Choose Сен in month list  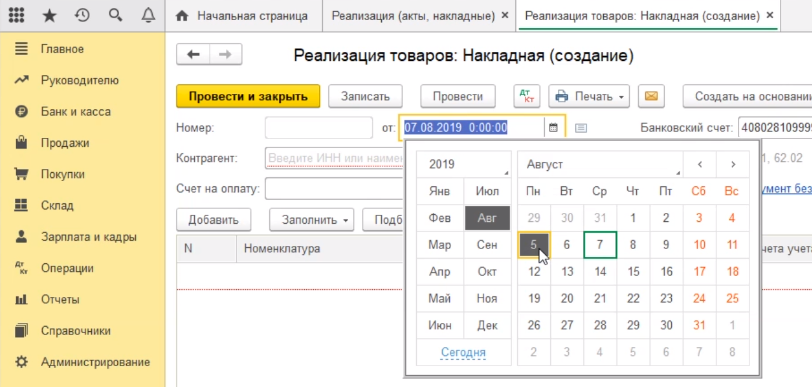tap(487, 245)
